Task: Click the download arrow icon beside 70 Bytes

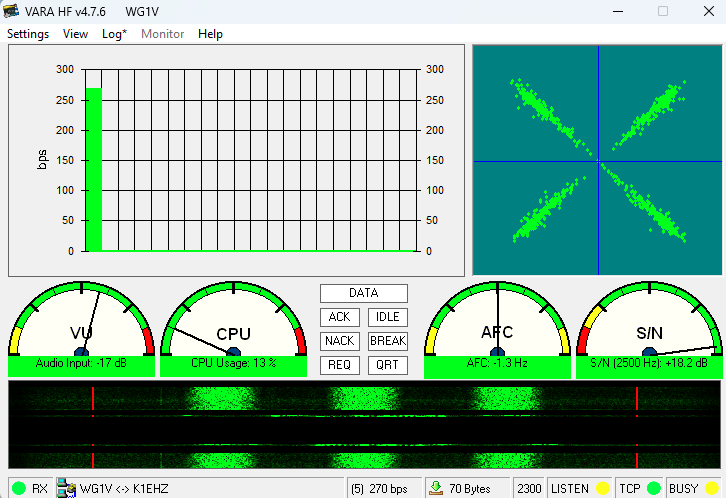Action: click(x=436, y=489)
